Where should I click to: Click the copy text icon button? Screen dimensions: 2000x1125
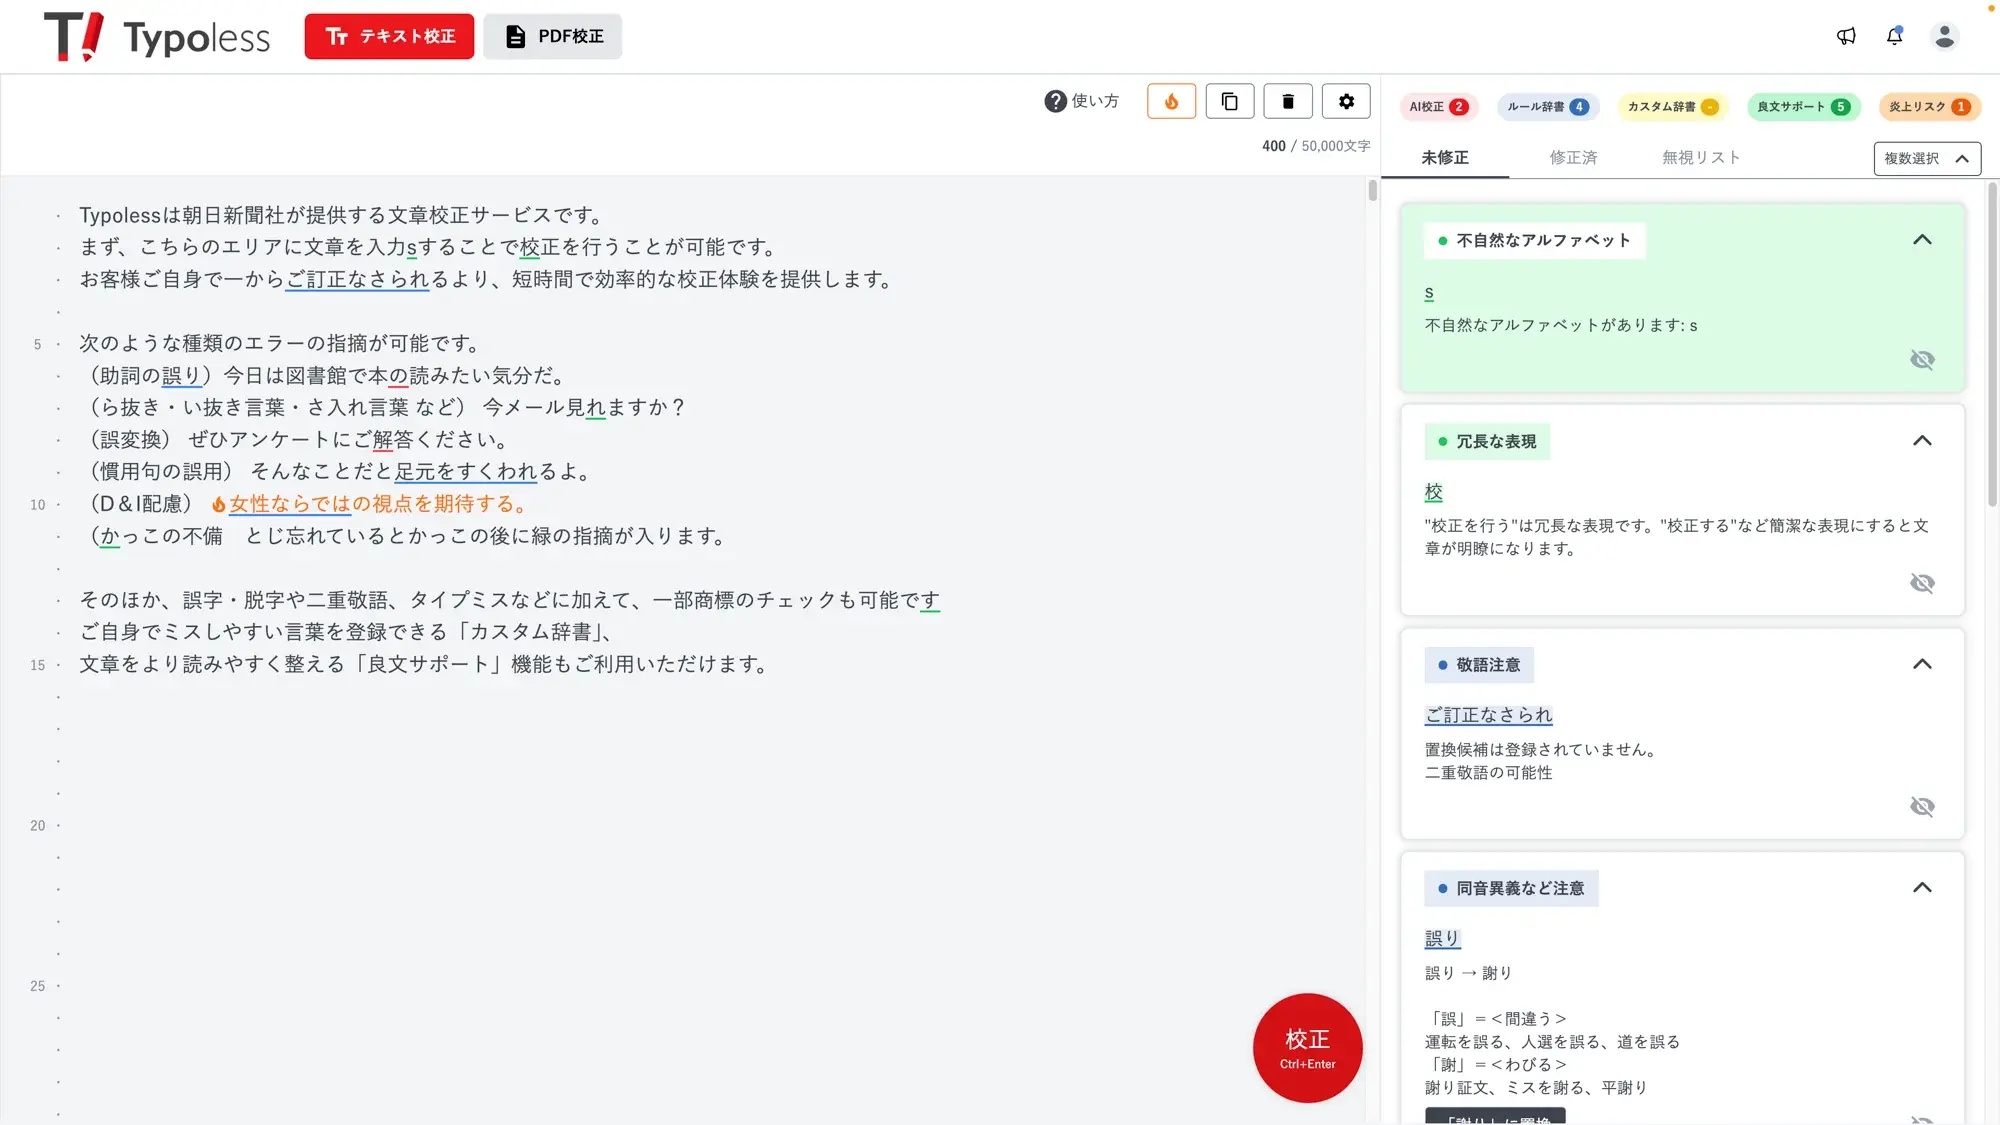(x=1229, y=101)
